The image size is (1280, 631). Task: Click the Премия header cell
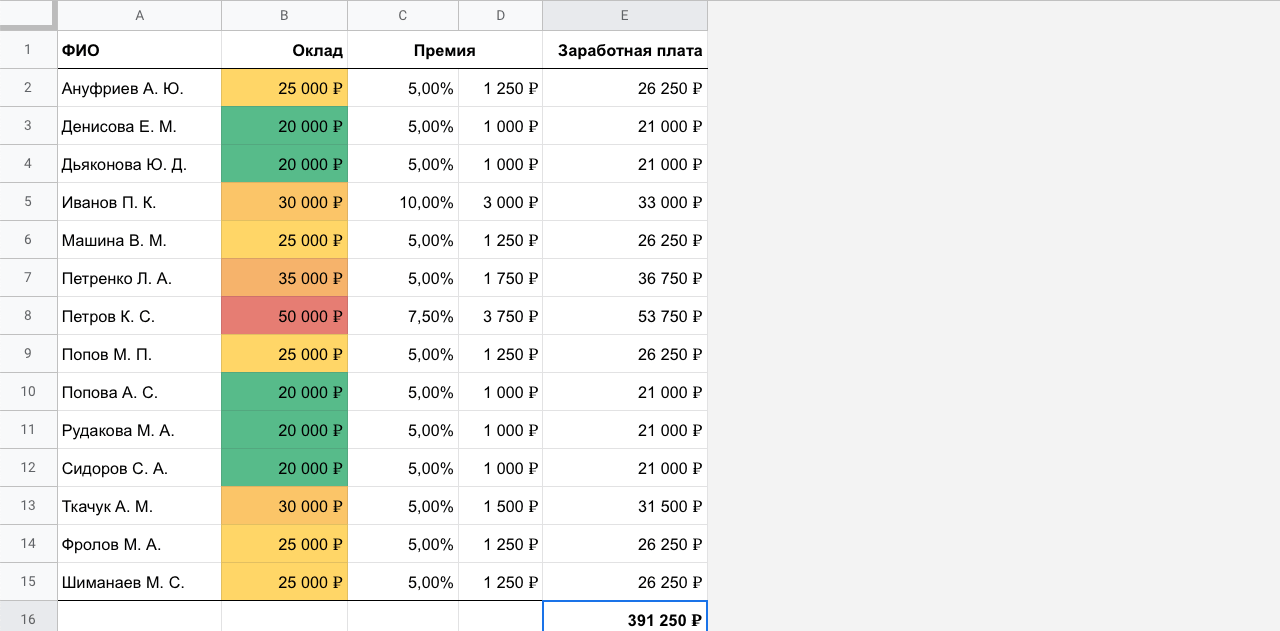pyautogui.click(x=445, y=50)
